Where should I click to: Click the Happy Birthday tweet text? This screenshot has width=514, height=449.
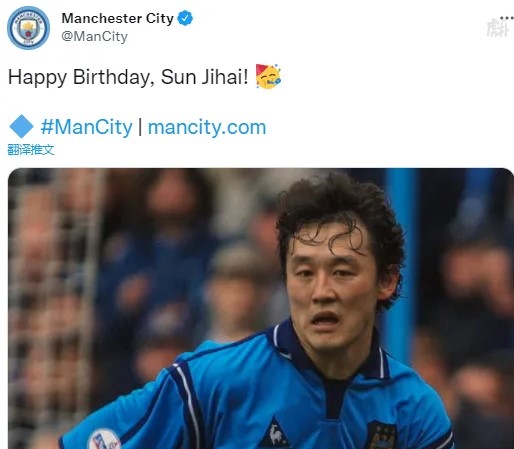point(128,77)
